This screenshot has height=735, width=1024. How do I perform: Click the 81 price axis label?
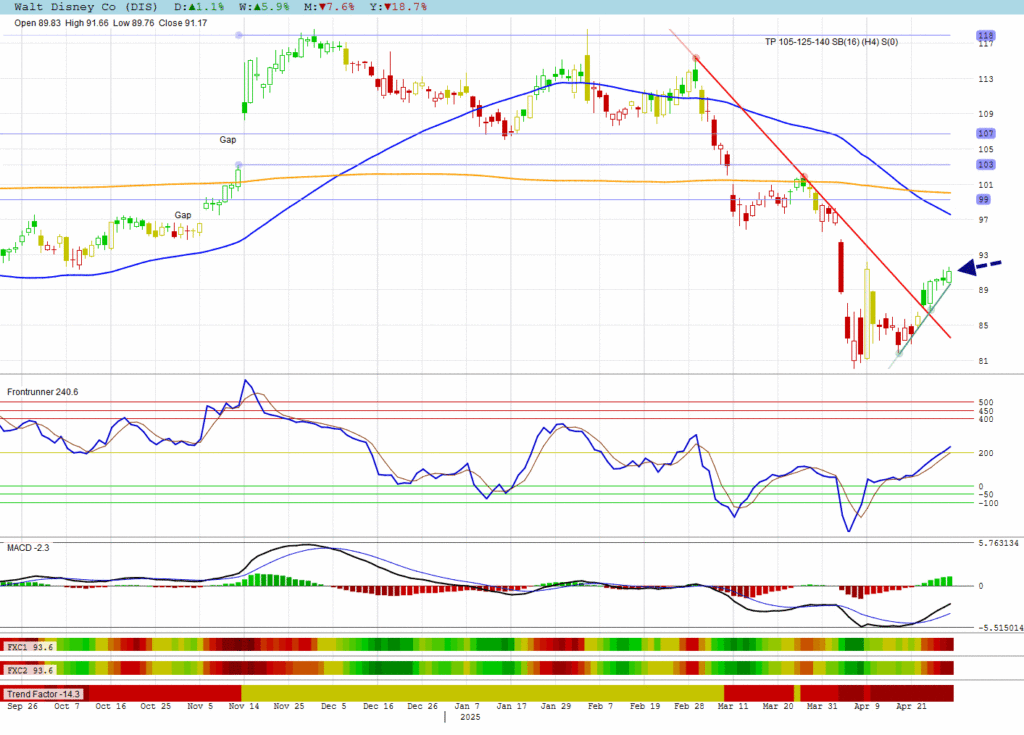pos(984,361)
